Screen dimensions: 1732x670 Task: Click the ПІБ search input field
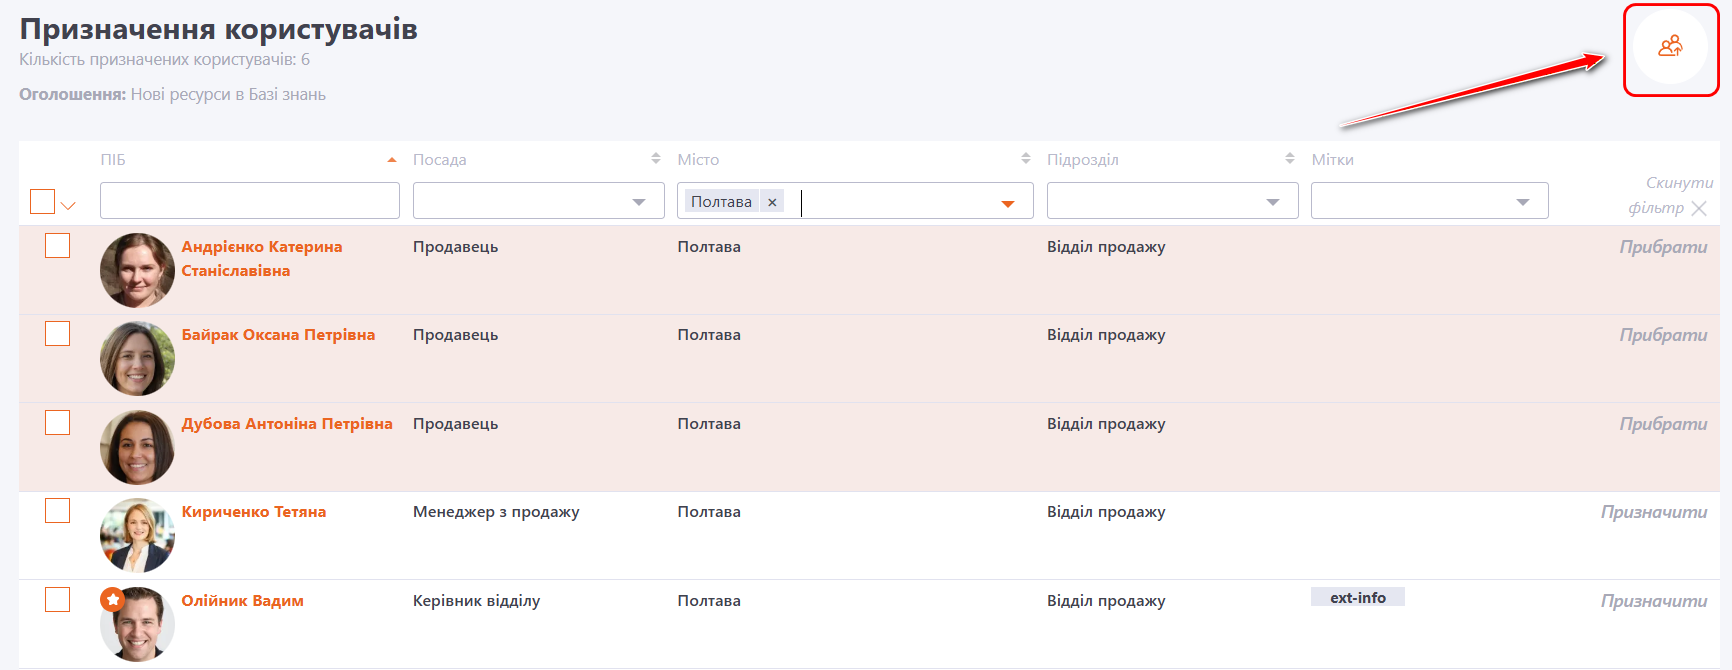point(250,201)
